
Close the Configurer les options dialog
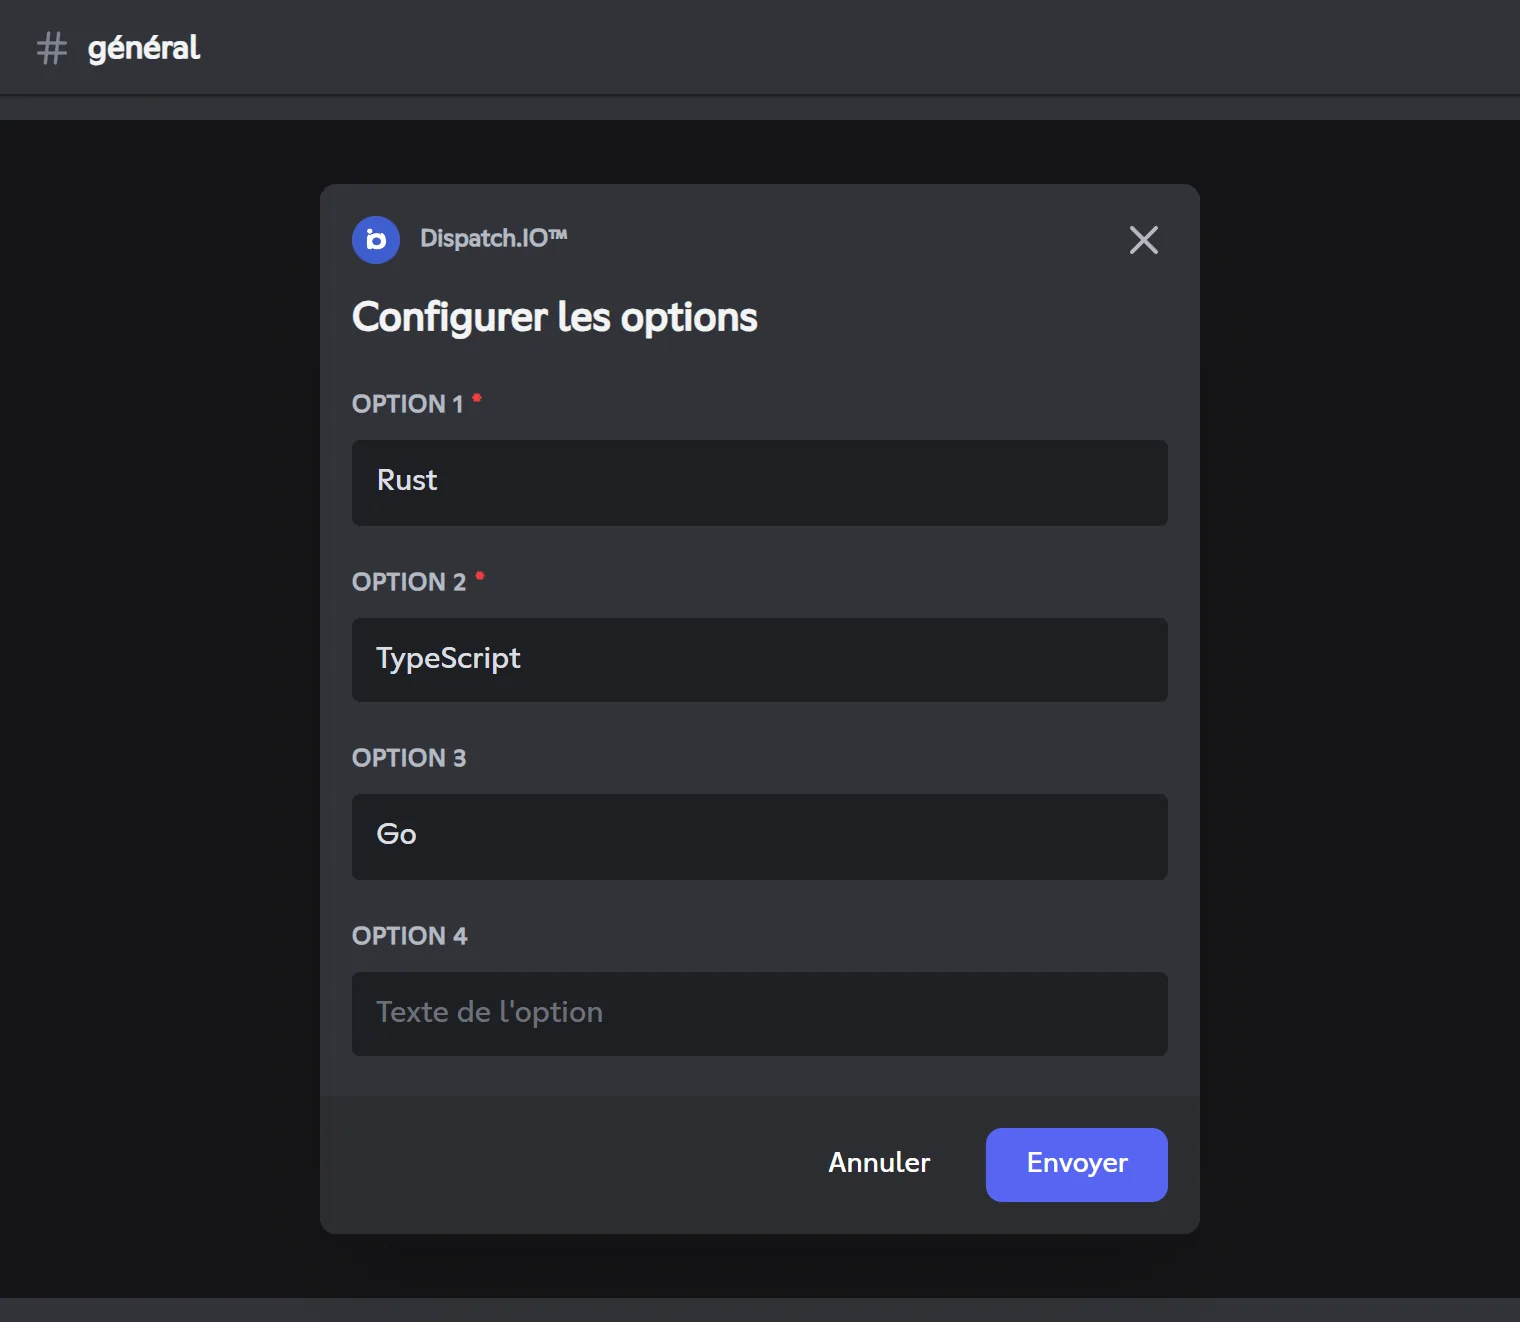pyautogui.click(x=1144, y=240)
